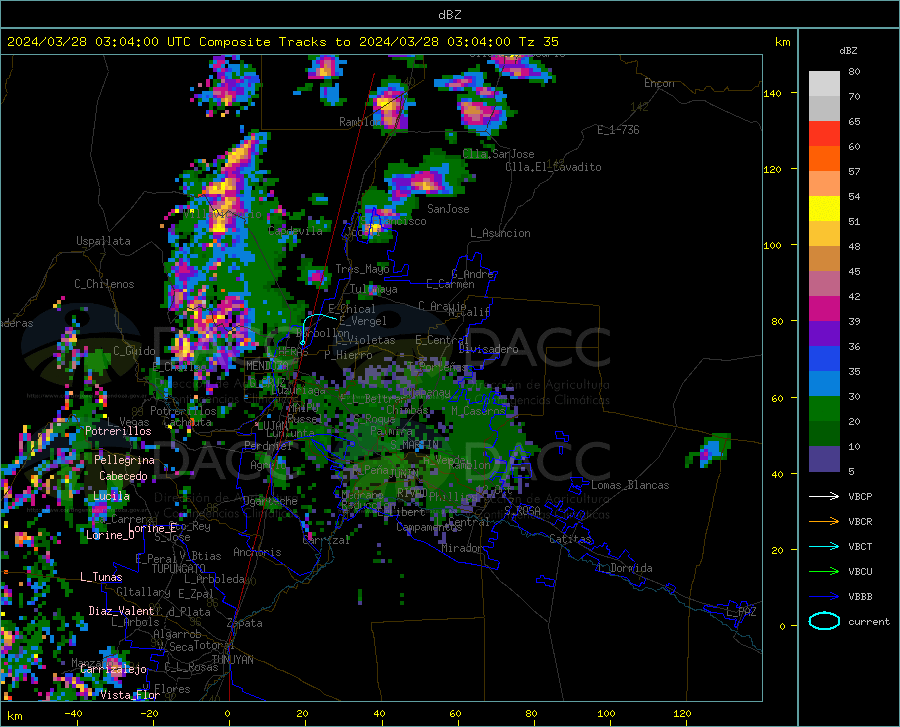This screenshot has height=727, width=900.
Task: Click the Encon place label
Action: pyautogui.click(x=659, y=83)
